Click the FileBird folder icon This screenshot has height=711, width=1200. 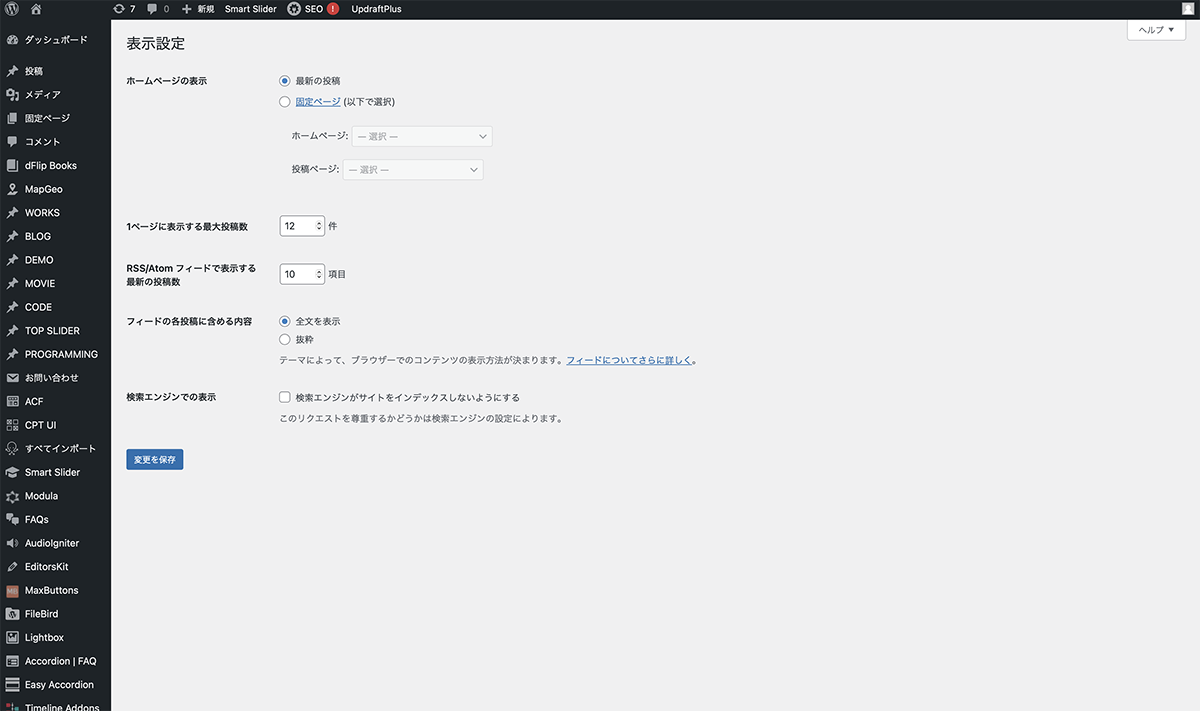12,614
